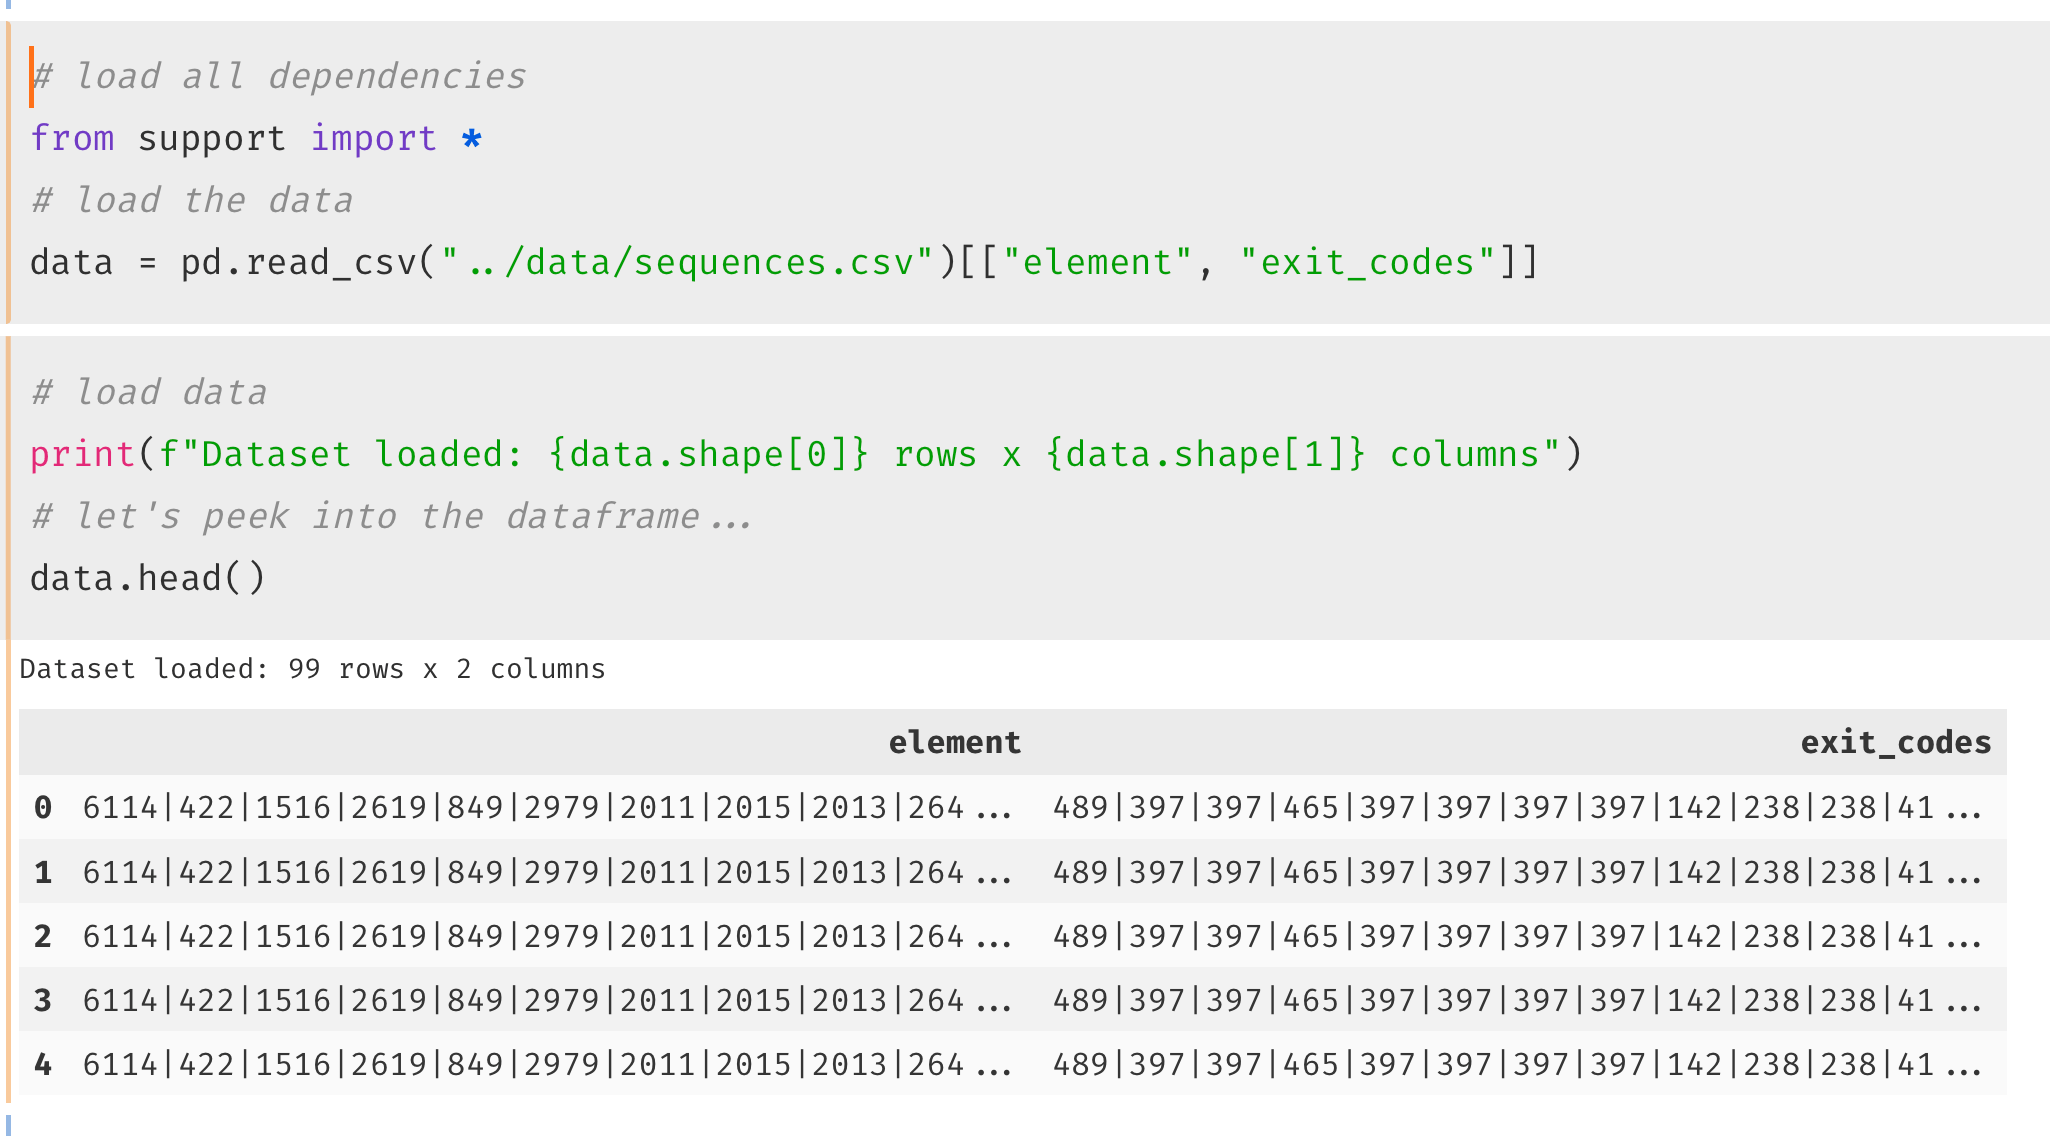Place cursor on the print f-string line

(x=805, y=454)
